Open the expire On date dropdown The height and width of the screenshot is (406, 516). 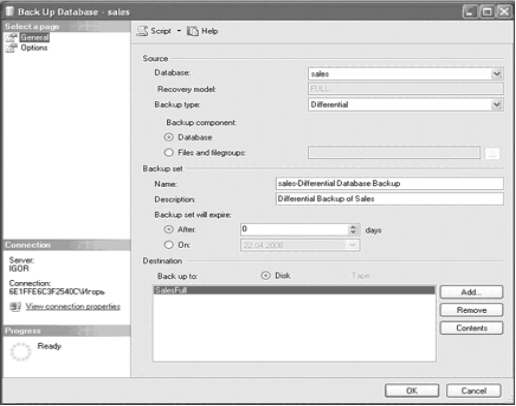coord(352,245)
